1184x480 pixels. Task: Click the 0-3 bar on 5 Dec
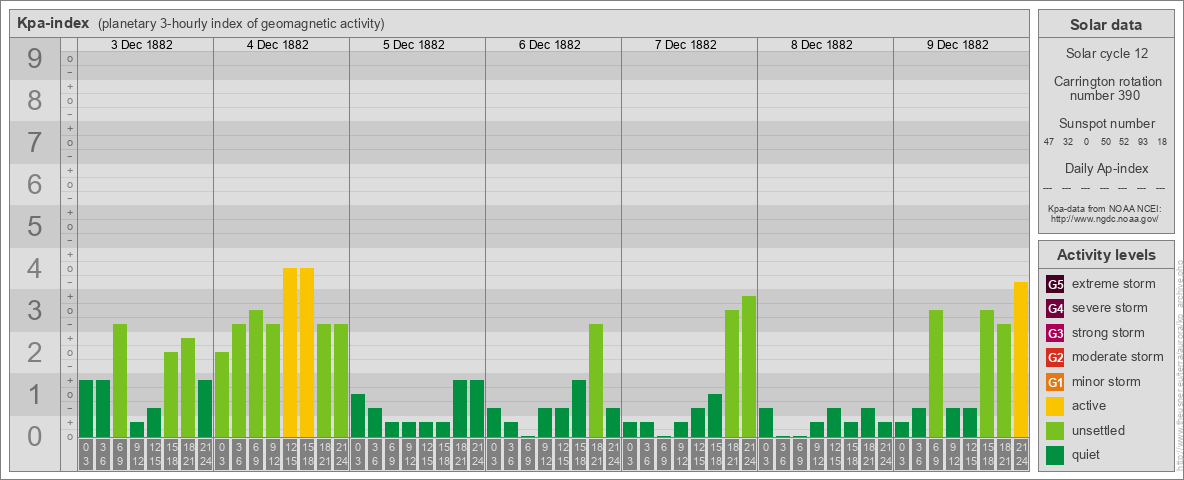click(x=358, y=416)
